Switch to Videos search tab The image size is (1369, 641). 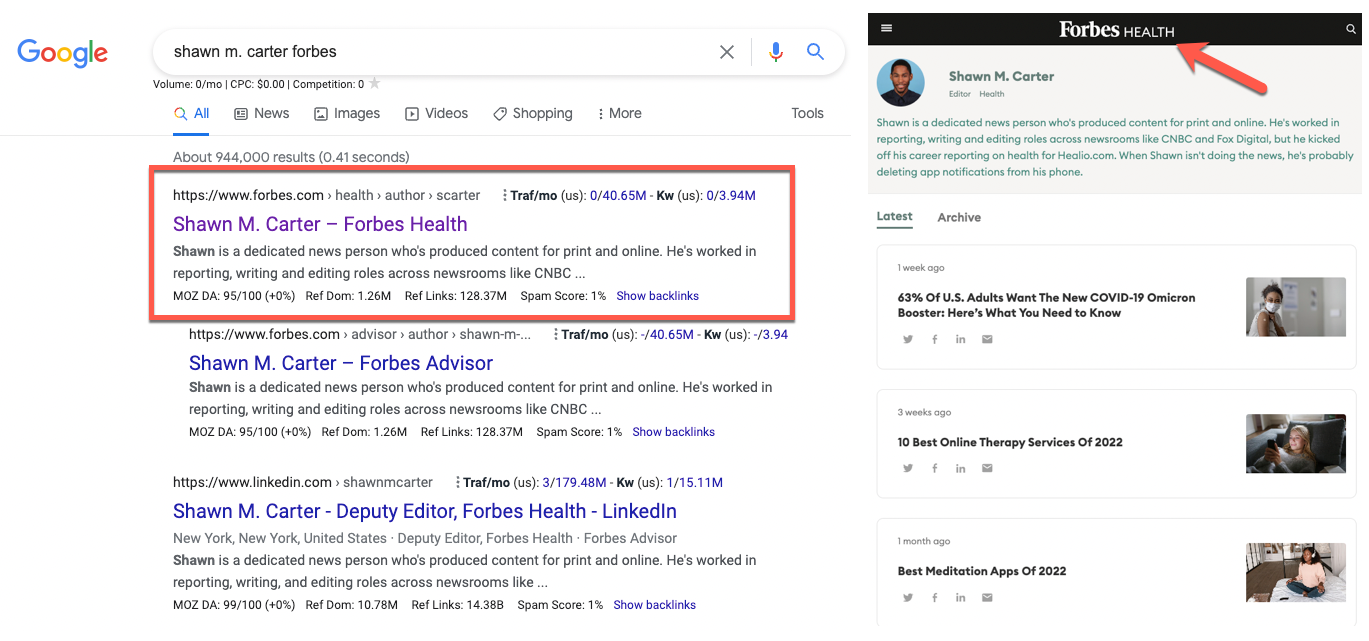(x=436, y=114)
